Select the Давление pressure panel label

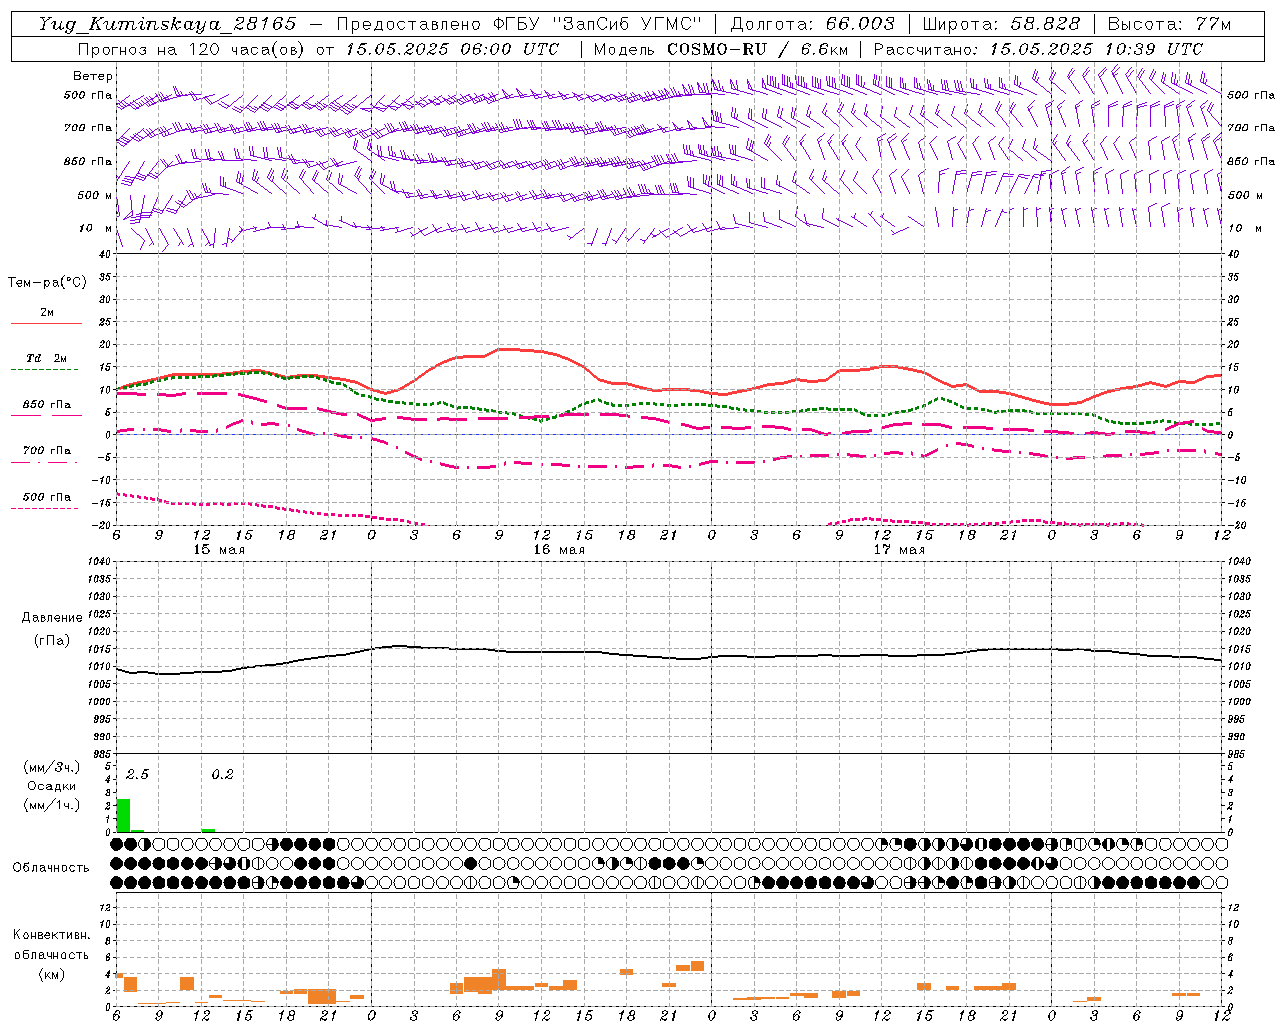tap(52, 618)
